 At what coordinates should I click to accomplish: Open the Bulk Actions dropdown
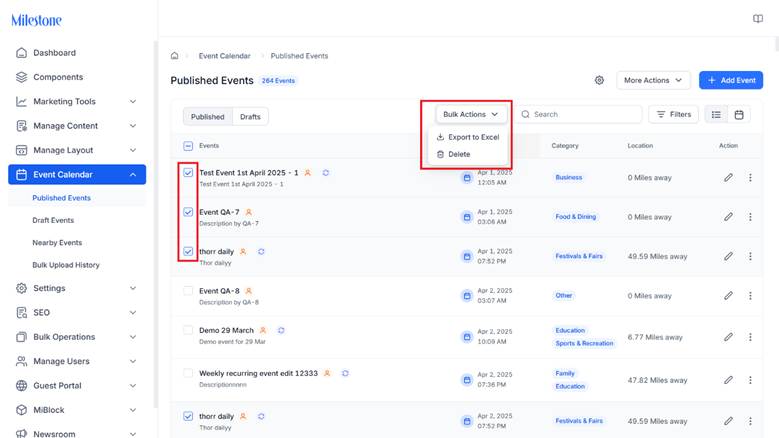470,114
